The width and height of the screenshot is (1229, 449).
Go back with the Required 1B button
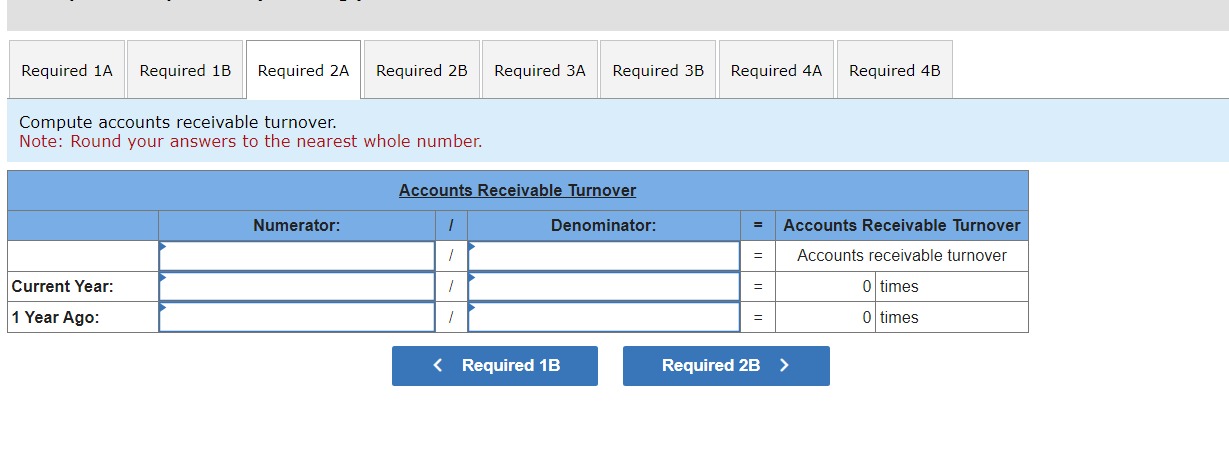tap(495, 366)
